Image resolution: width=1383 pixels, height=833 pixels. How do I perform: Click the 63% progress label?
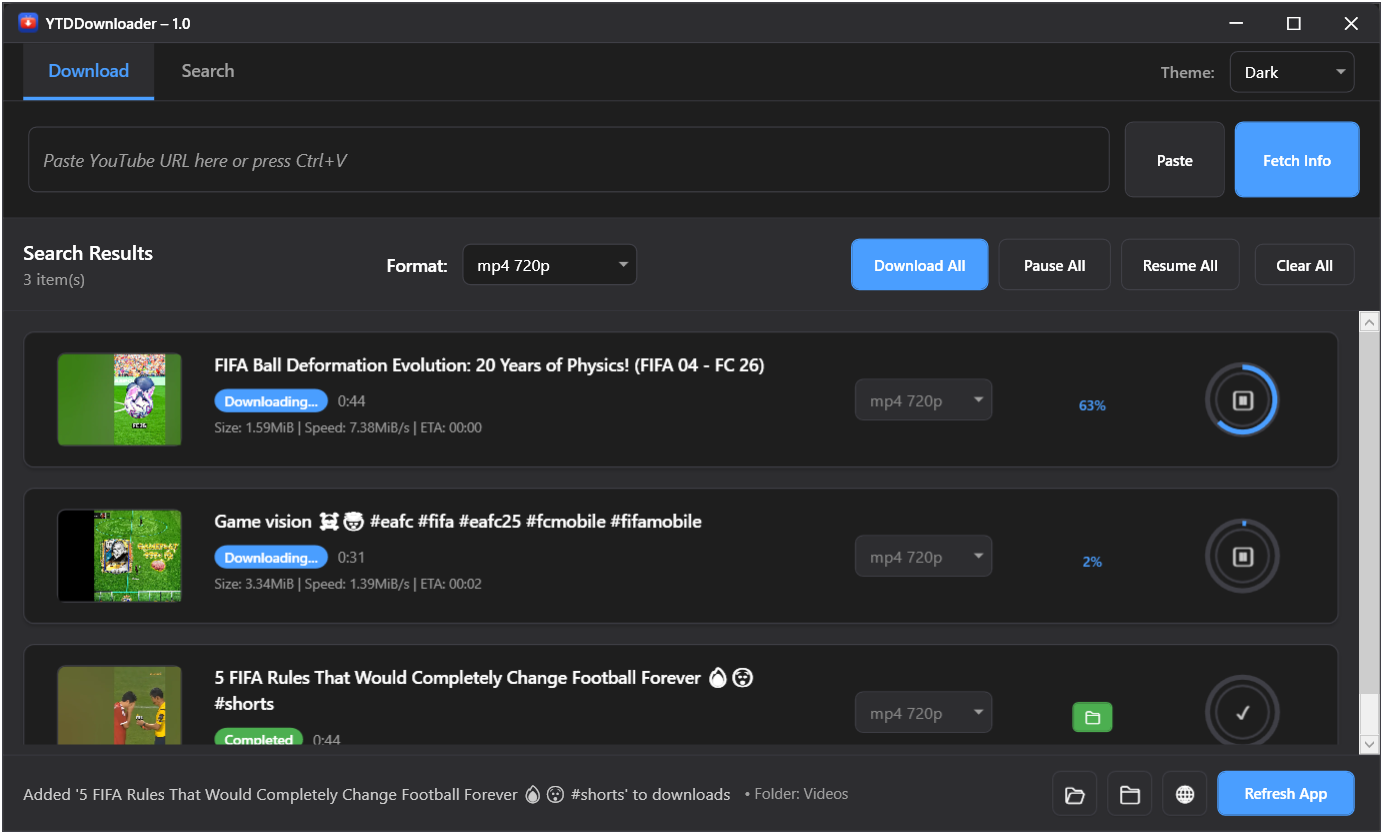point(1092,405)
